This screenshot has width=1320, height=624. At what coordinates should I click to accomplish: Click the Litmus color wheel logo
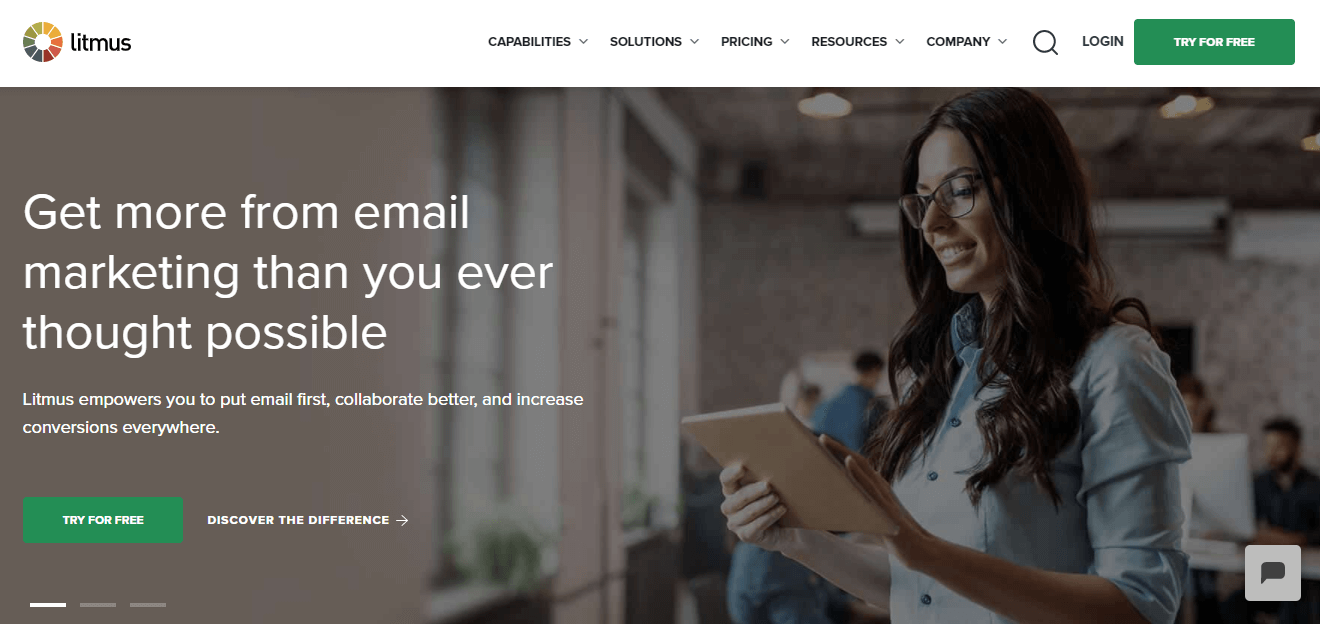coord(43,42)
